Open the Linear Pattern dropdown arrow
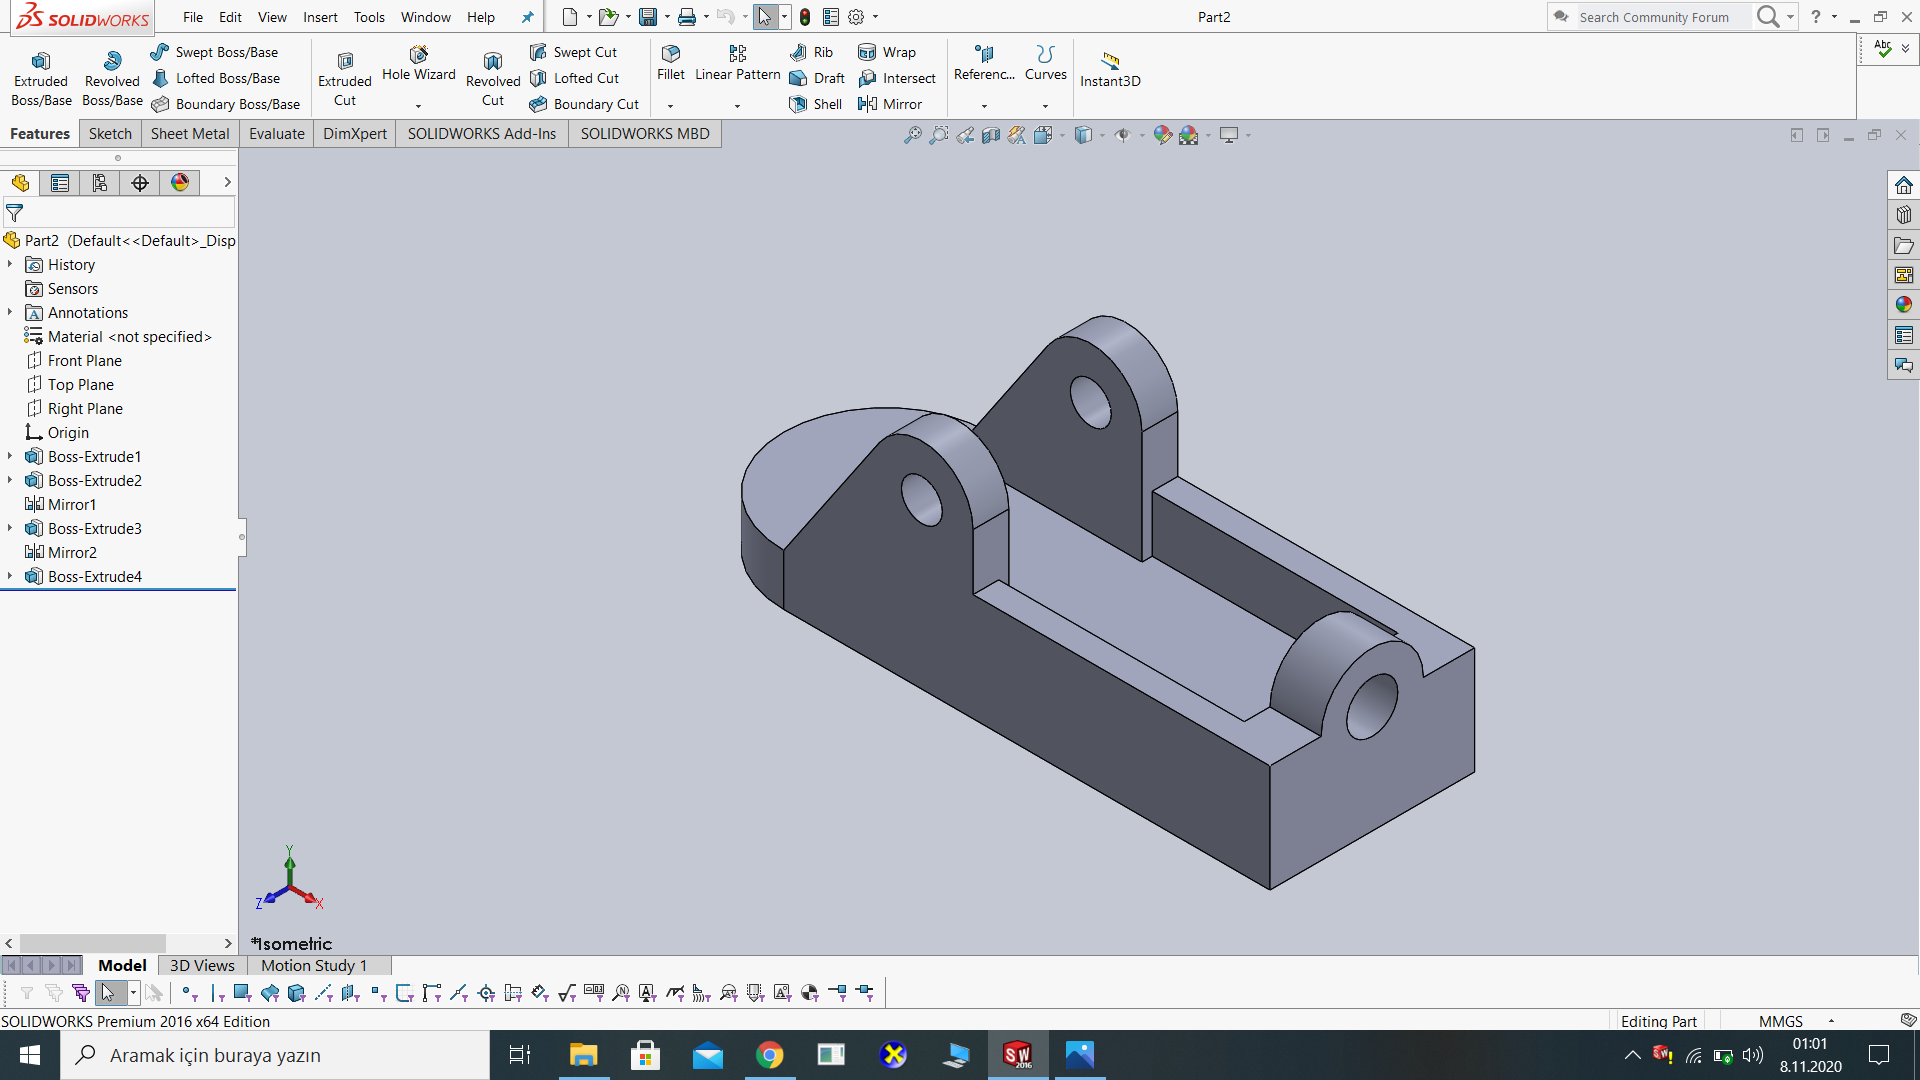Viewport: 1920px width, 1080px height. point(737,106)
